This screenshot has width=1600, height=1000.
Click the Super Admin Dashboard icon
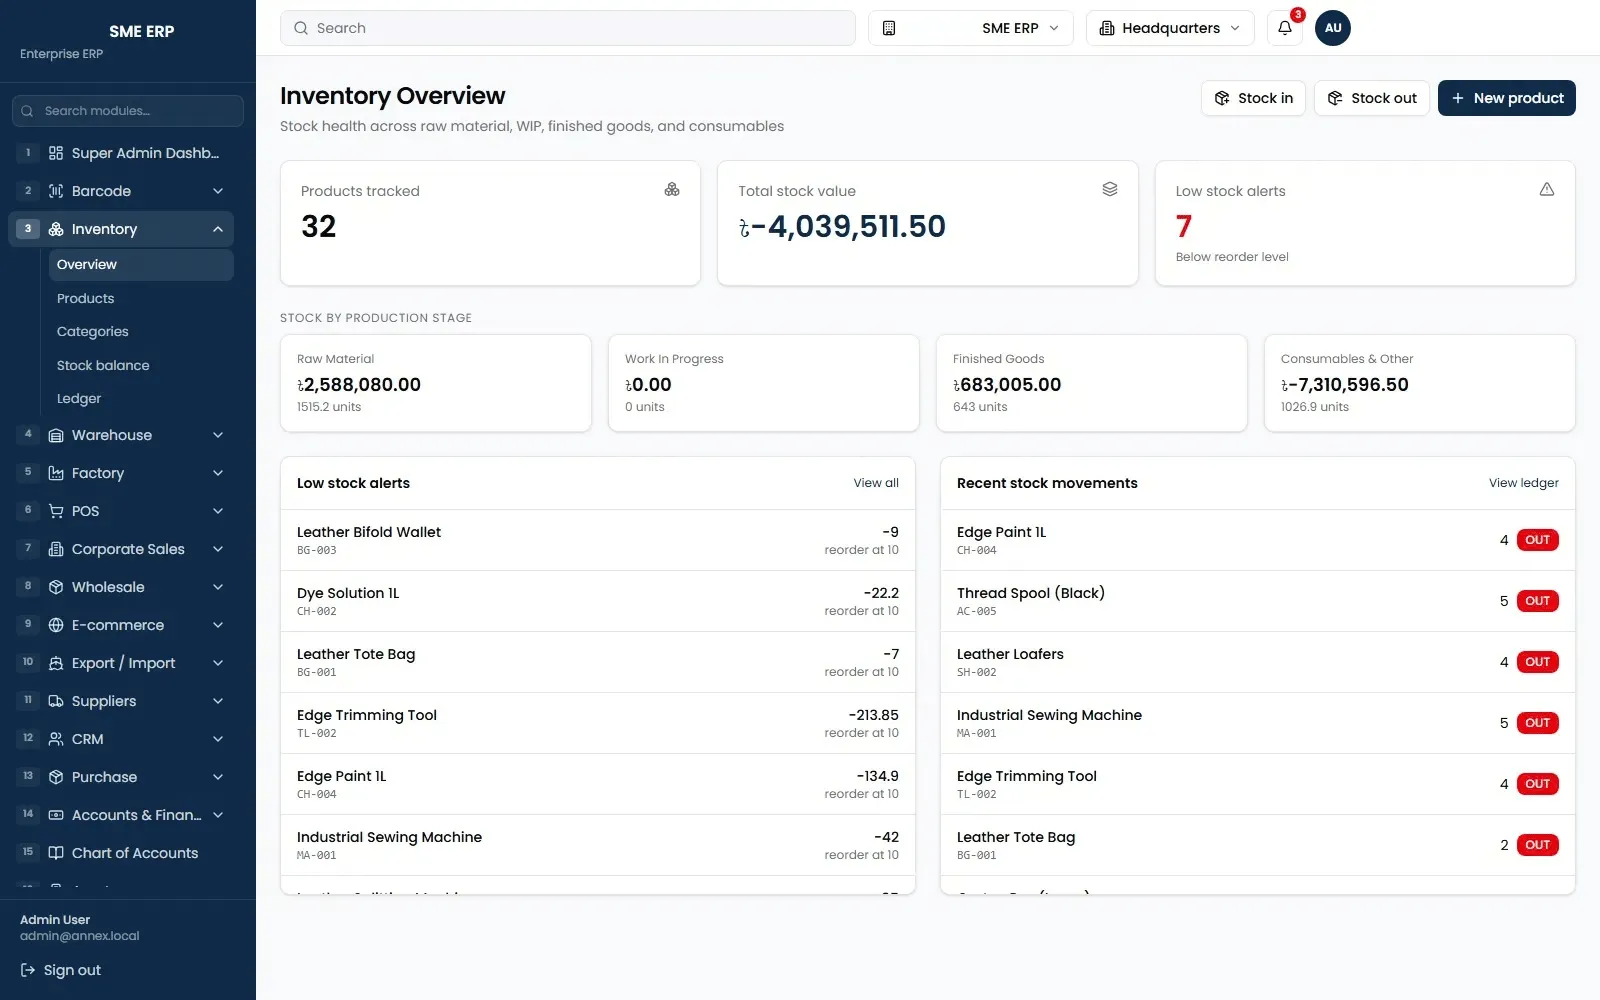point(56,153)
